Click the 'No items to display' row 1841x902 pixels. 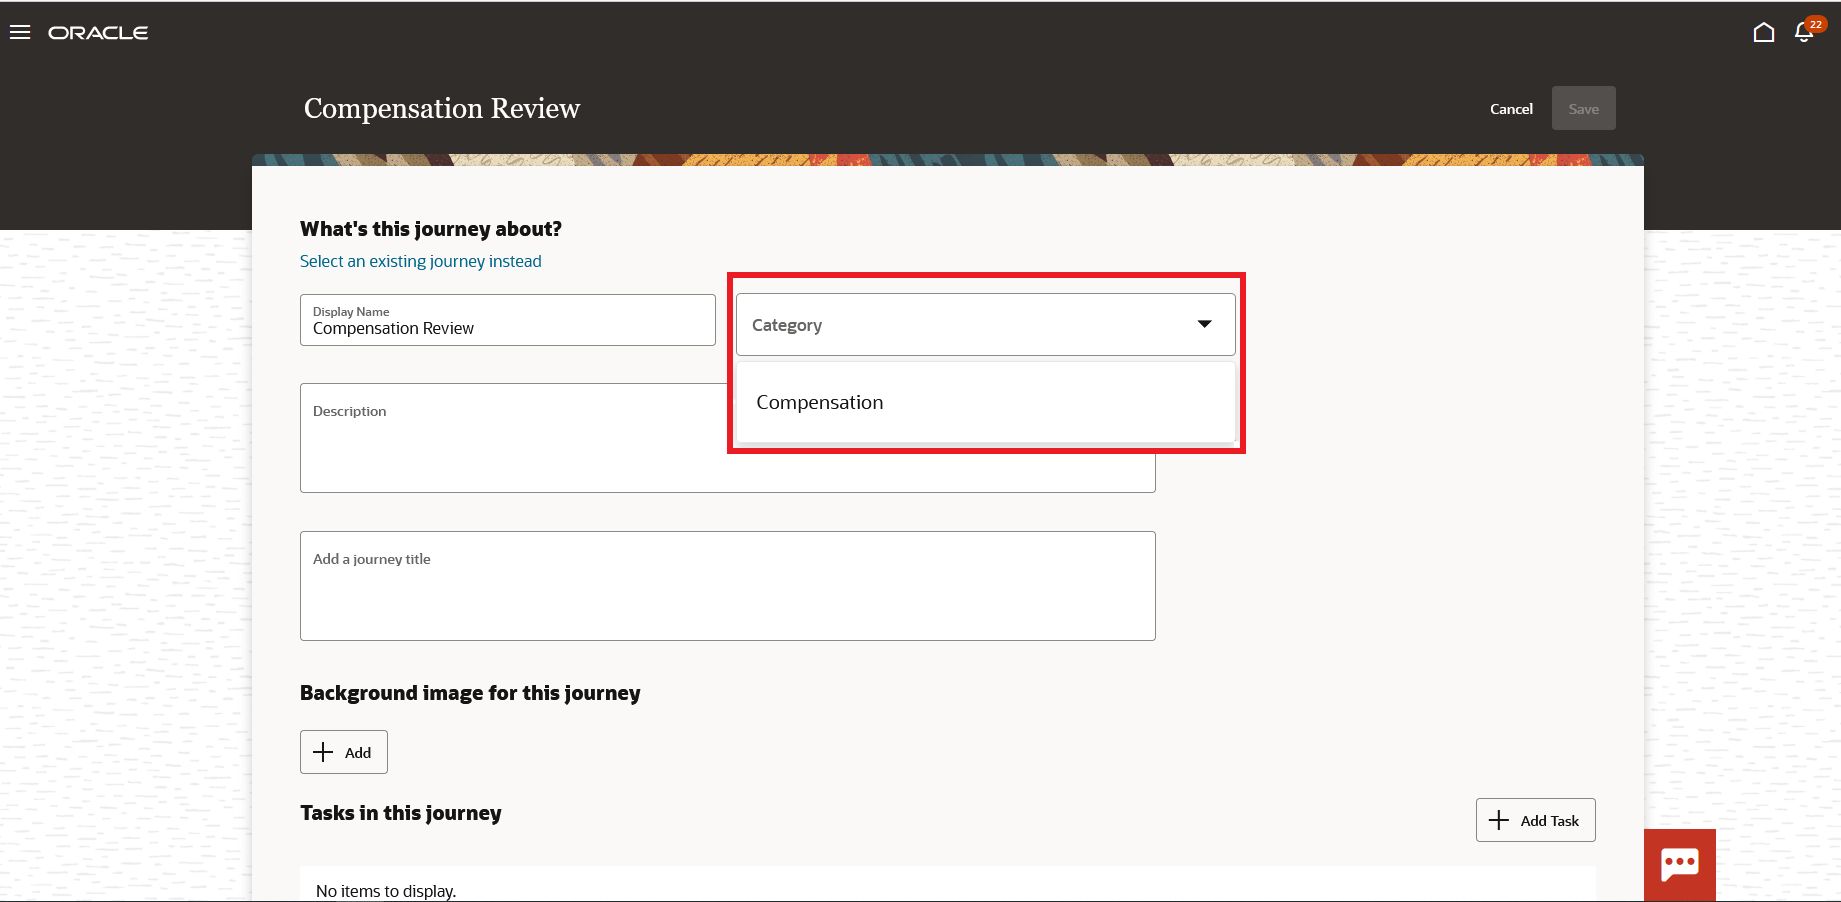[x=386, y=889]
